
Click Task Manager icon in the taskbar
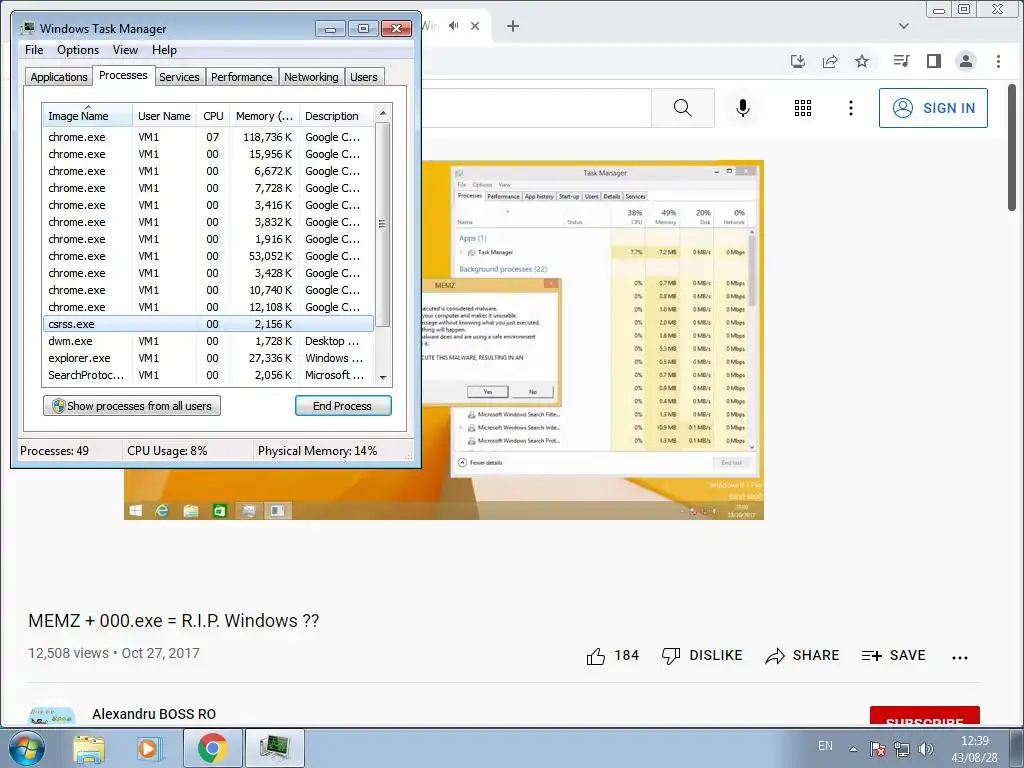pos(274,748)
